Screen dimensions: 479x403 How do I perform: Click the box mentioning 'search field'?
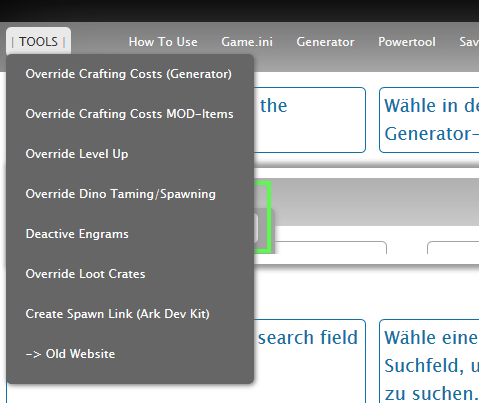pyautogui.click(x=310, y=361)
